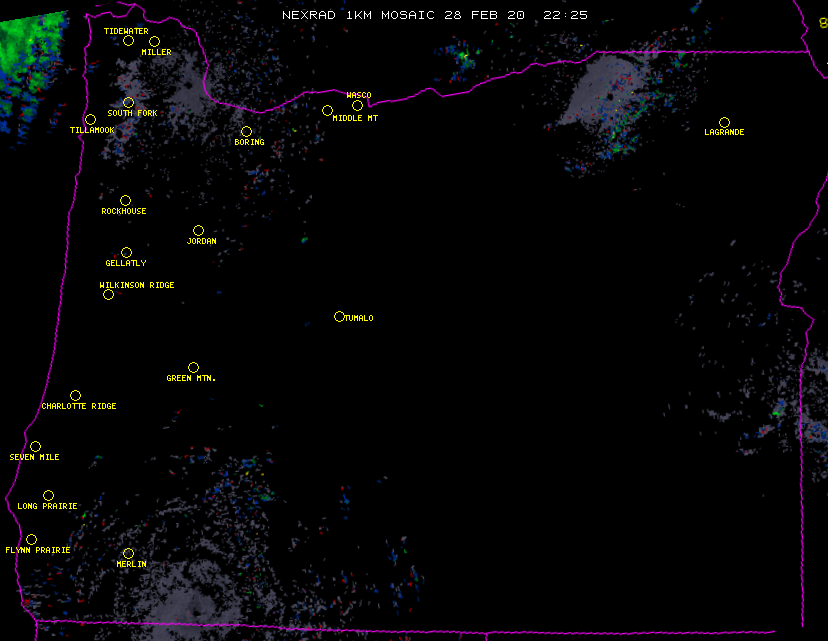
Task: Select the Wilkinson Ridge station marker
Action: 108,294
